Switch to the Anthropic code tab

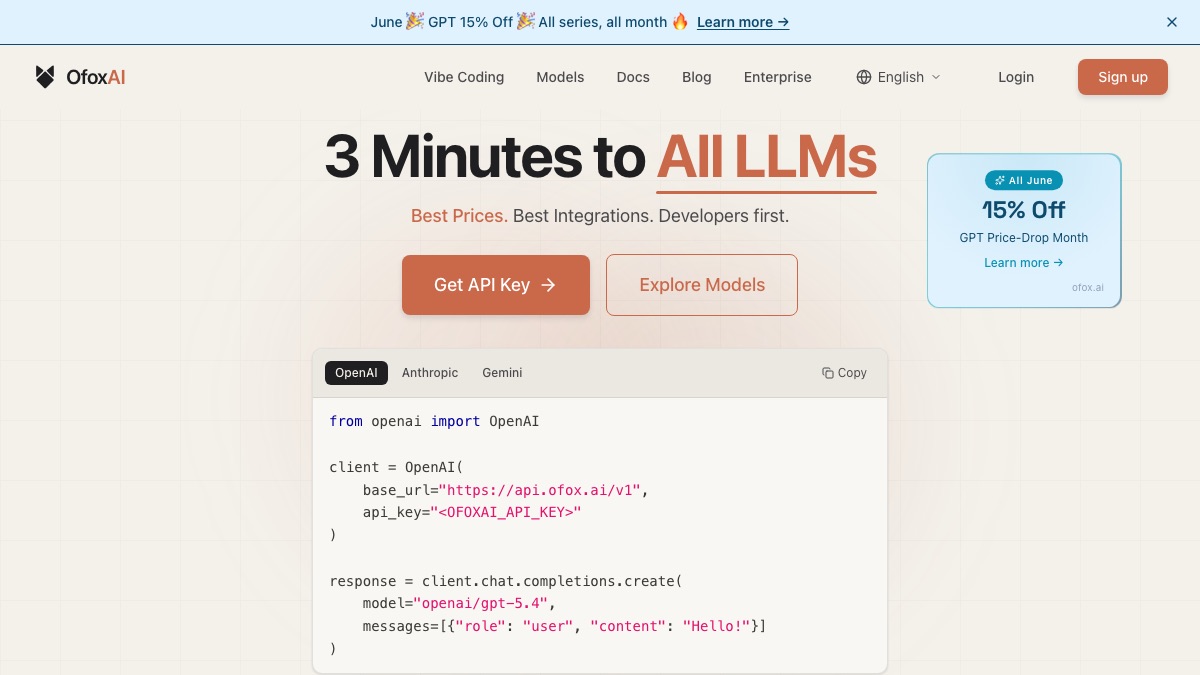(430, 373)
